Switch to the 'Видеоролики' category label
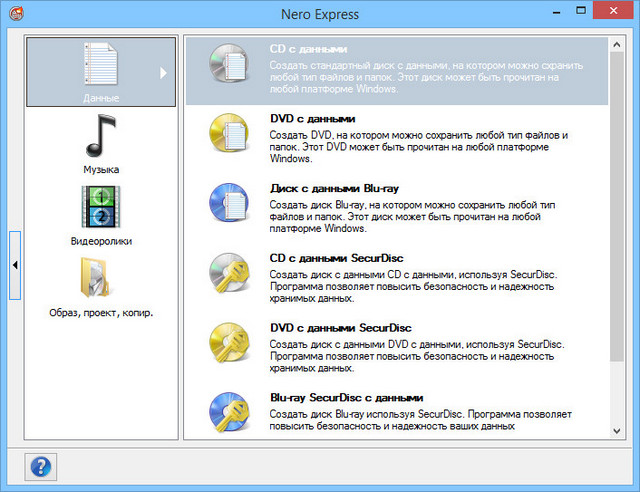This screenshot has height=492, width=640. (101, 241)
